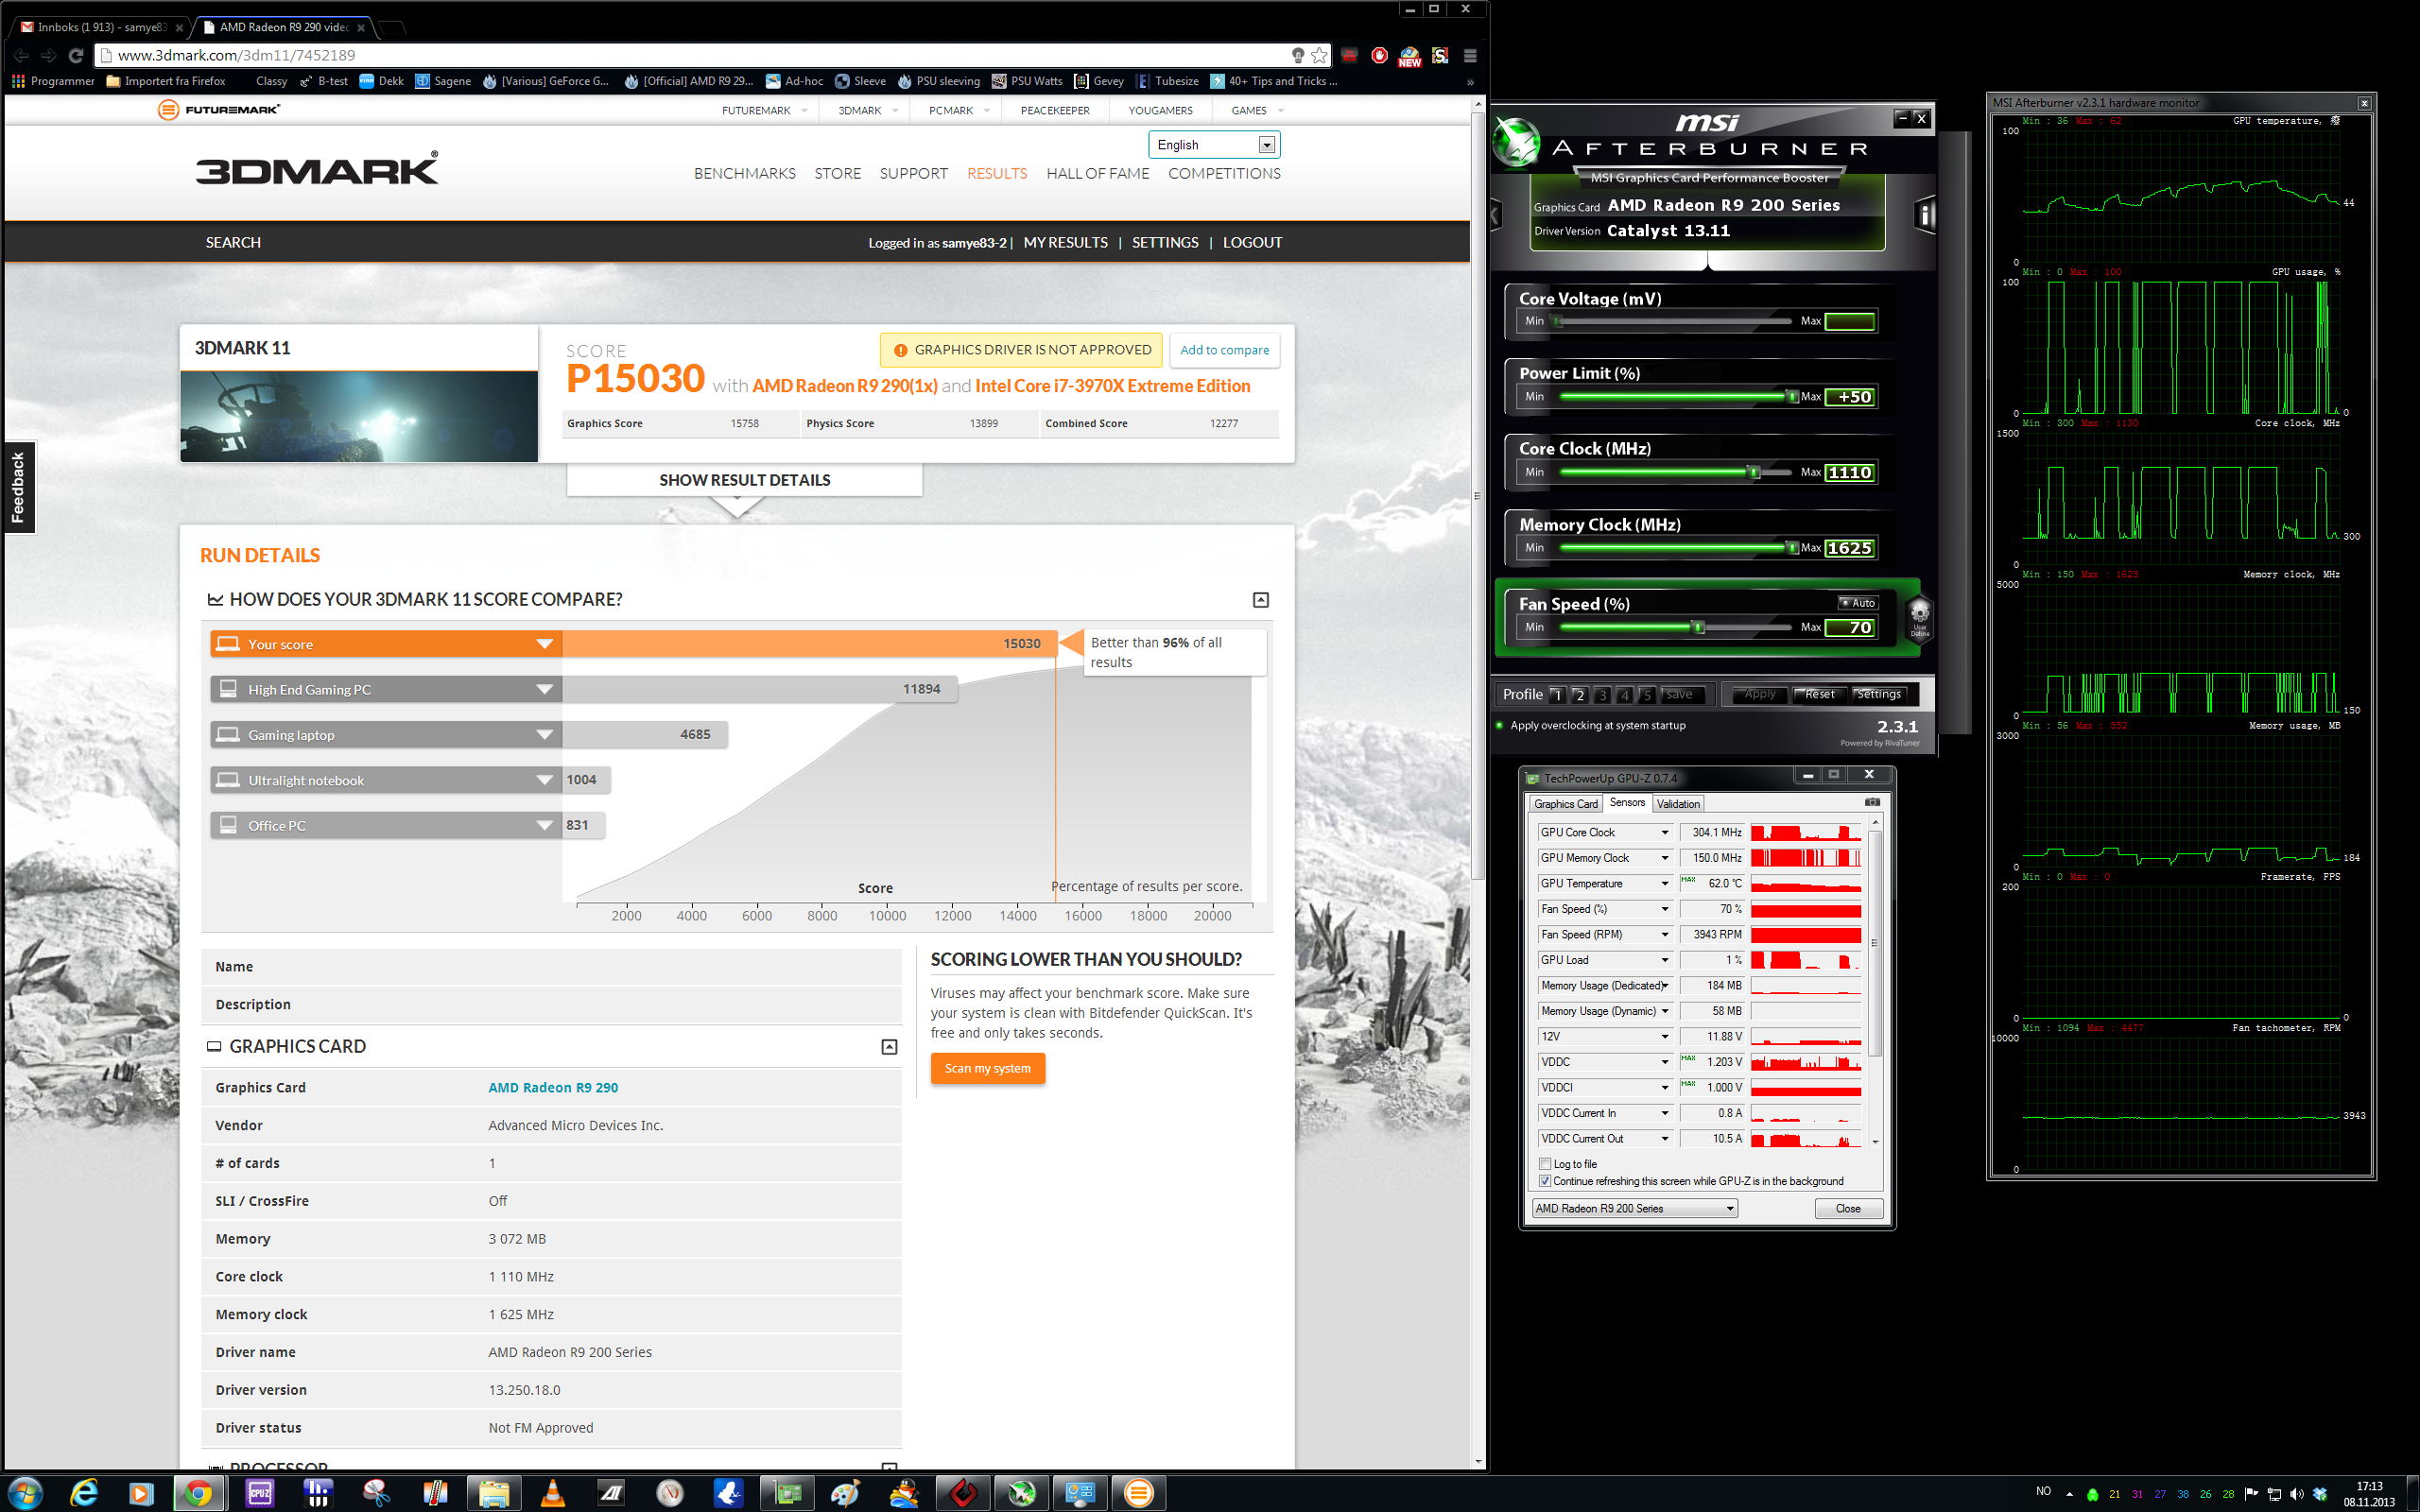This screenshot has width=2420, height=1512.
Task: Uncheck Continue refreshing GPU-Z in background
Action: pos(1545,1181)
